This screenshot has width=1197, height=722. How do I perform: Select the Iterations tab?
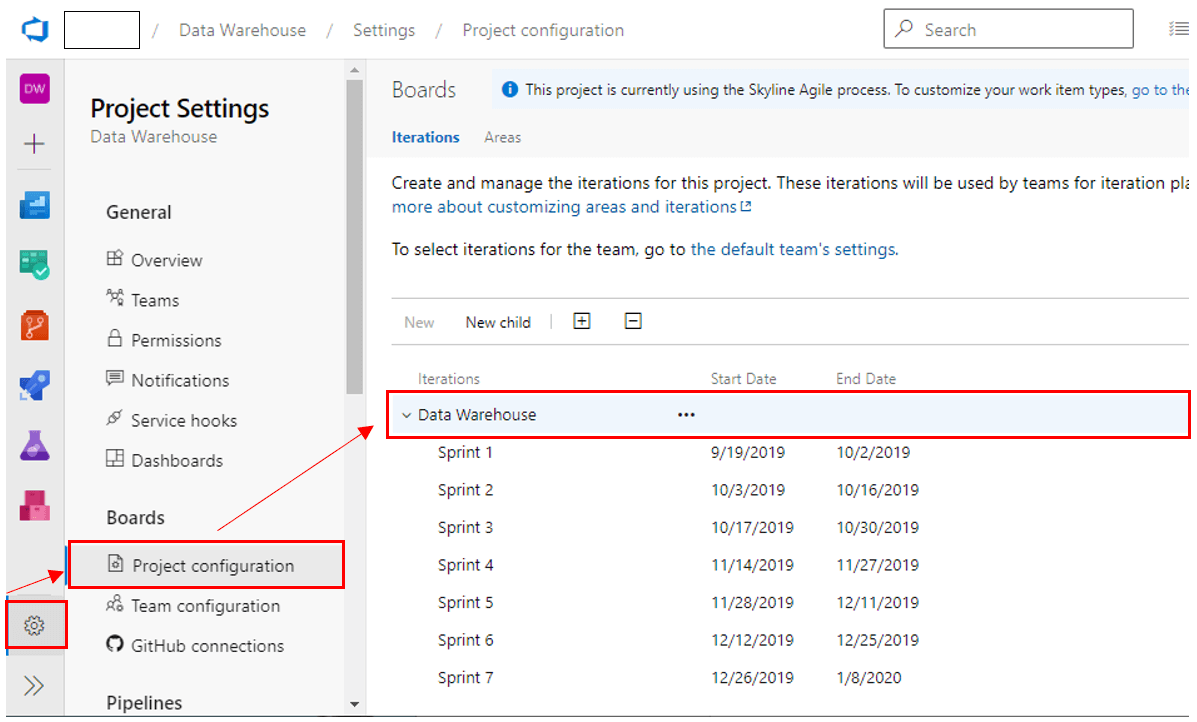point(426,137)
